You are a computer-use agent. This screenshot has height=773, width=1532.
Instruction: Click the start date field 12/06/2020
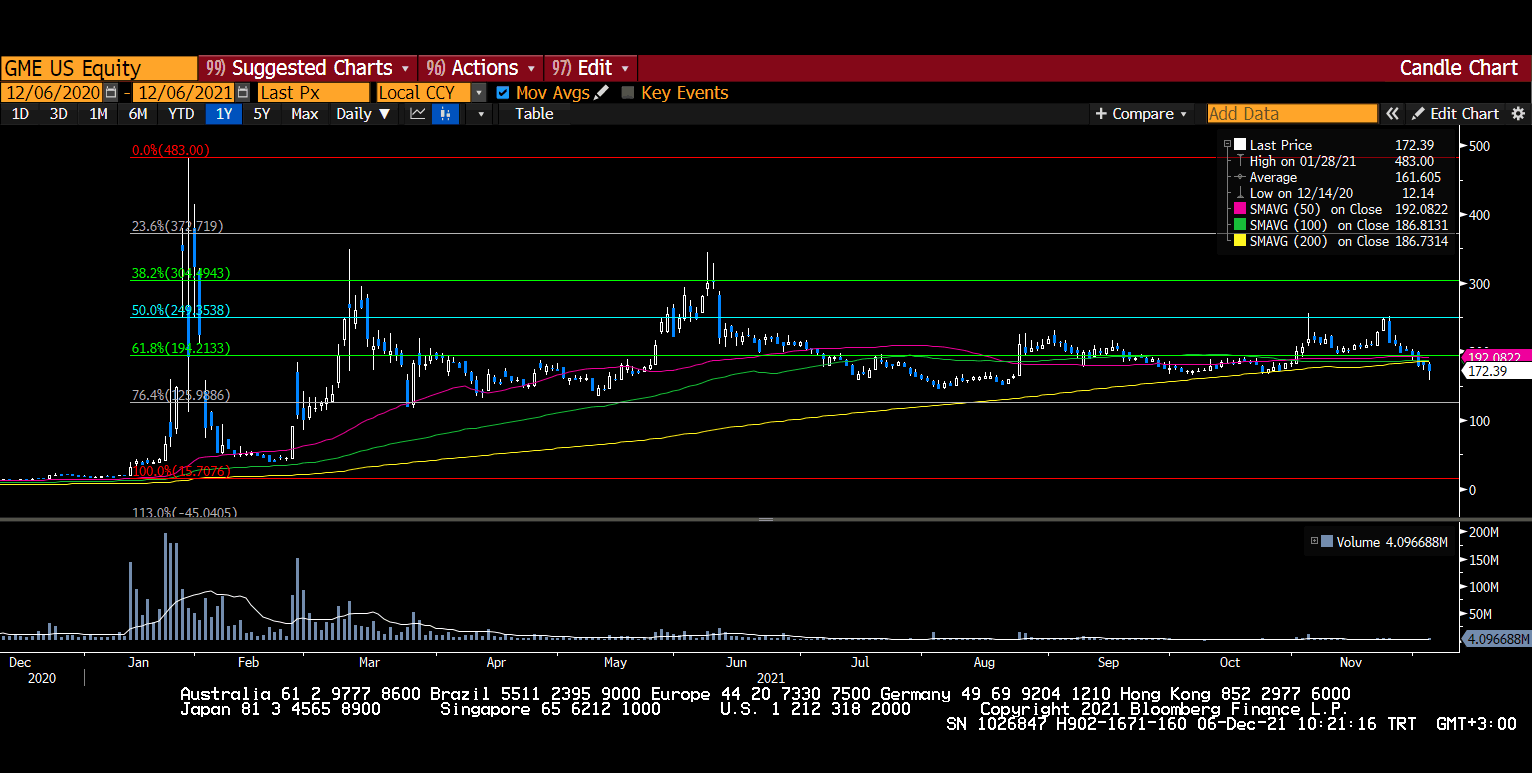(x=53, y=92)
